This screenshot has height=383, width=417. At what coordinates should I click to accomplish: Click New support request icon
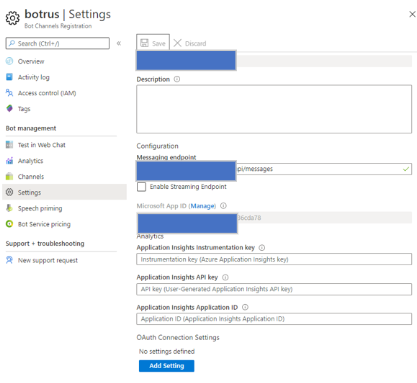tap(10, 260)
